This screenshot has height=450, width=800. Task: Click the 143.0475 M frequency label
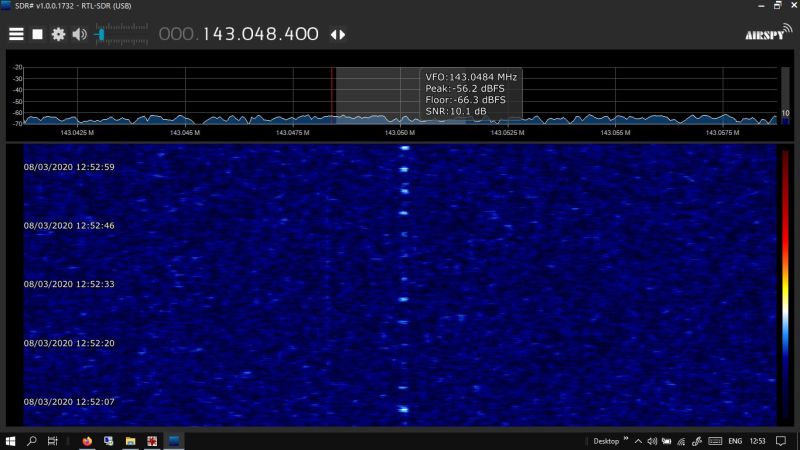point(292,133)
